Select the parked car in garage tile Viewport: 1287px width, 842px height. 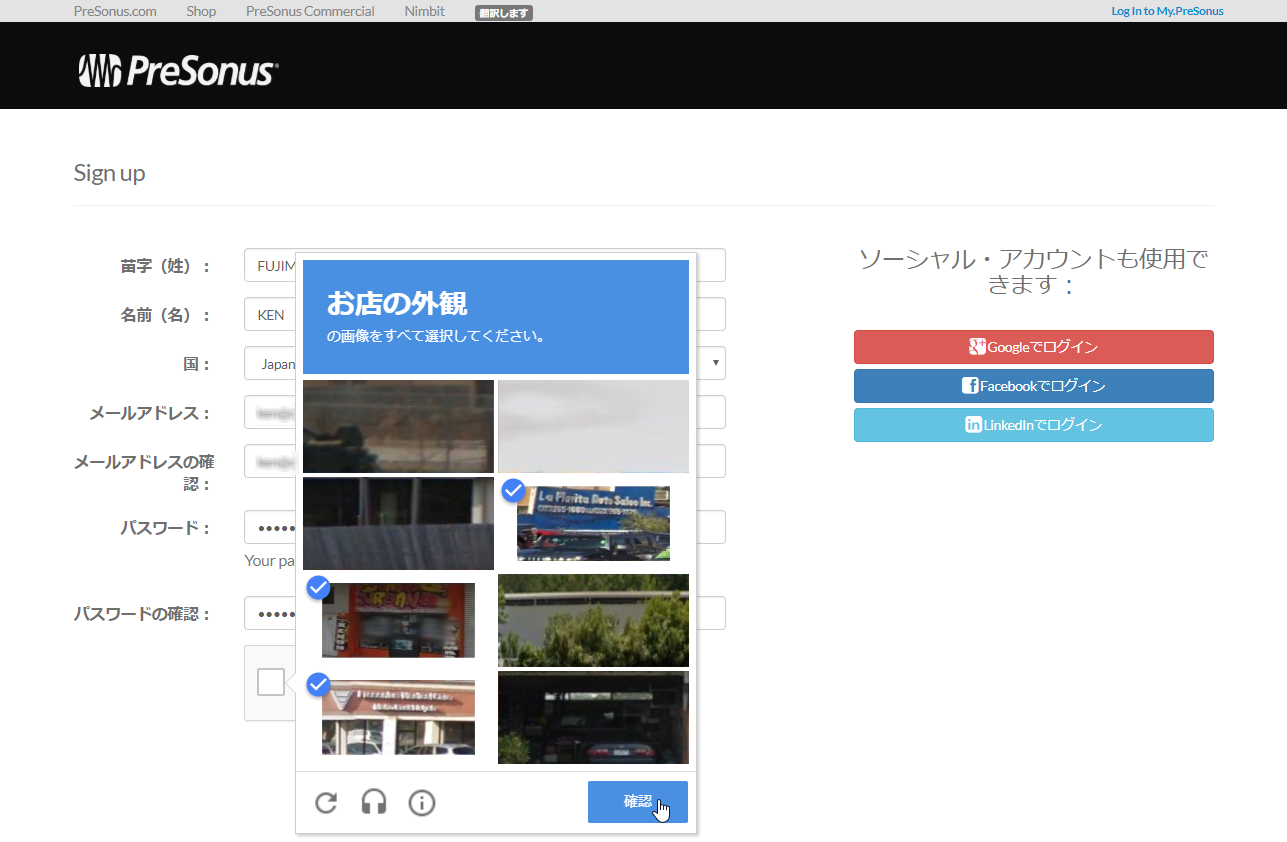(x=593, y=717)
